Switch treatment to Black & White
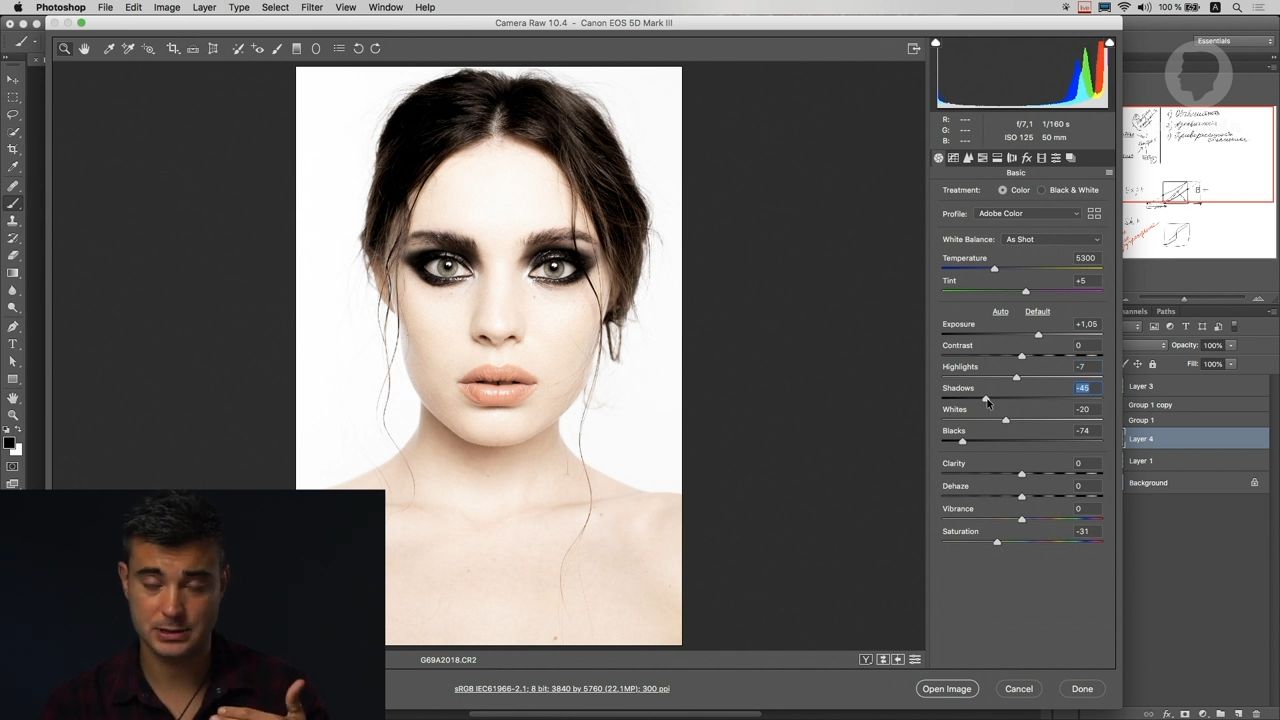Viewport: 1280px width, 720px height. coord(1043,190)
